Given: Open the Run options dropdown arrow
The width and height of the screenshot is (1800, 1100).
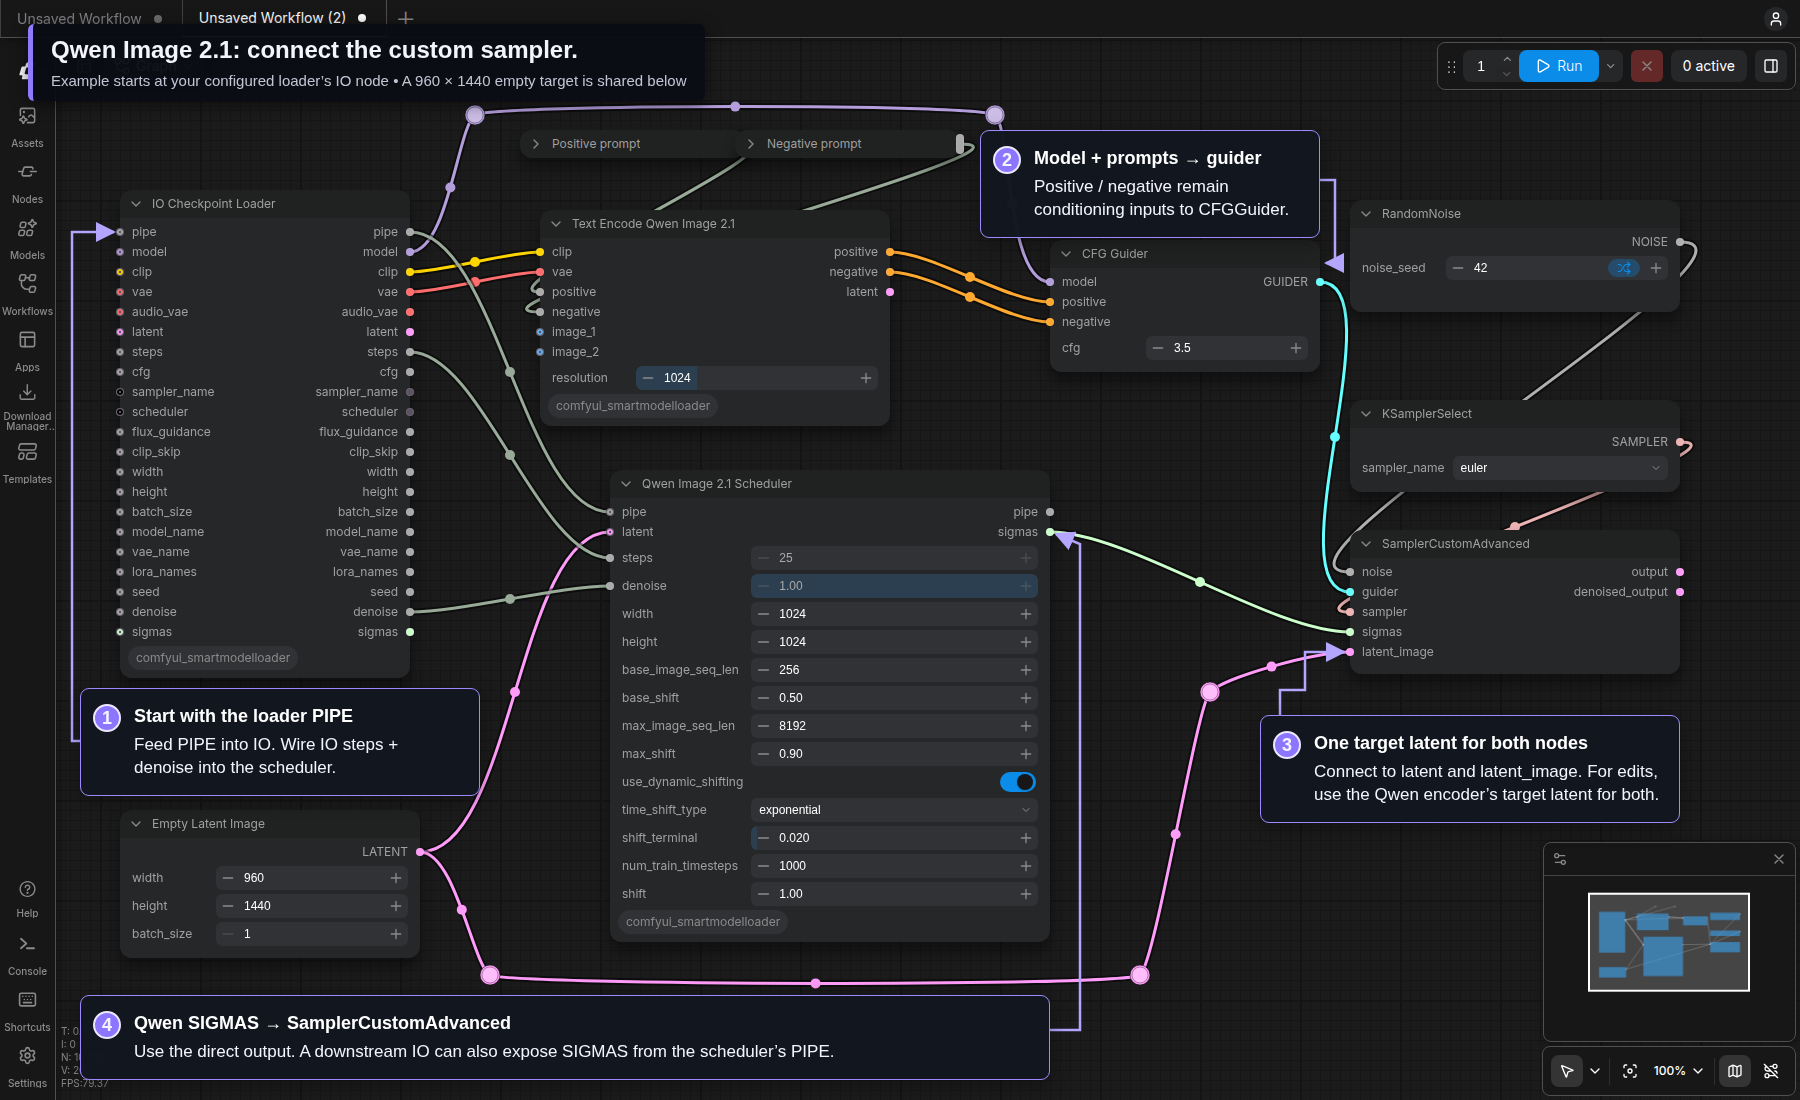Looking at the screenshot, I should click(x=1611, y=66).
